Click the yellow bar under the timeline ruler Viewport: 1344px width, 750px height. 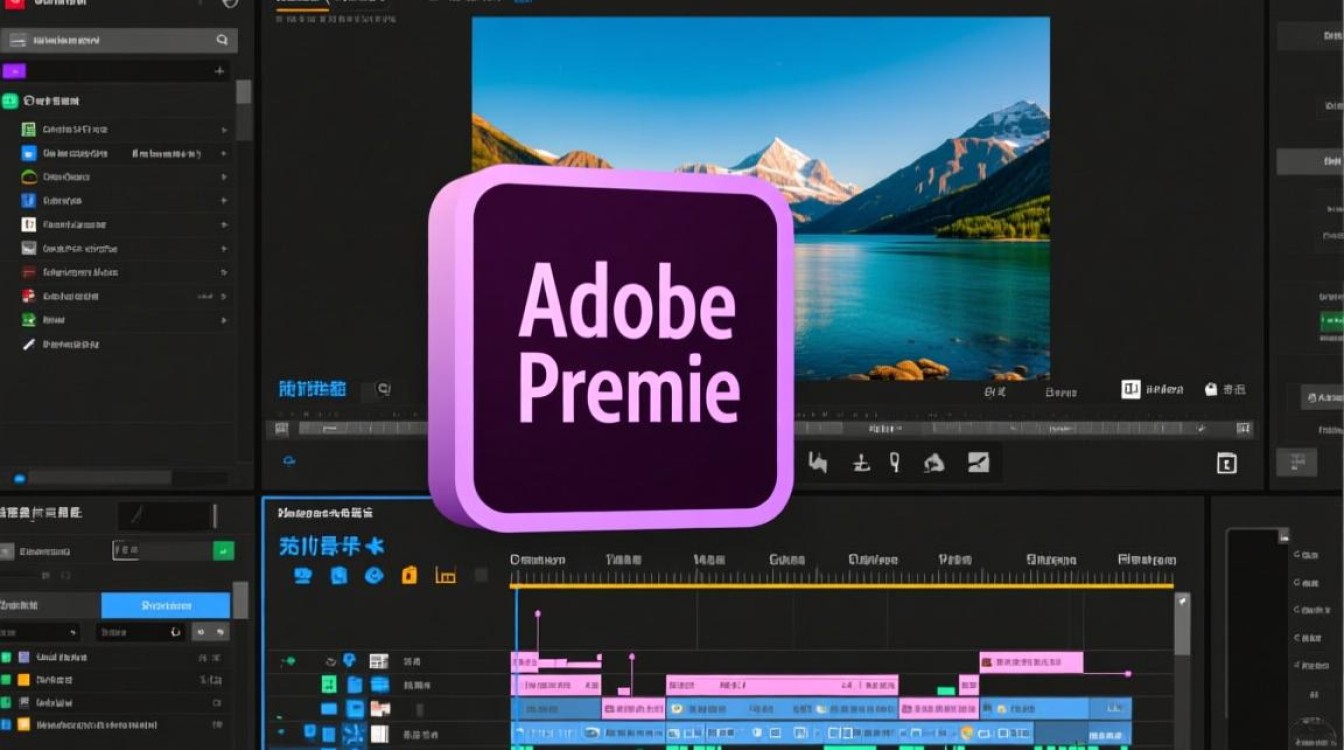pos(842,586)
